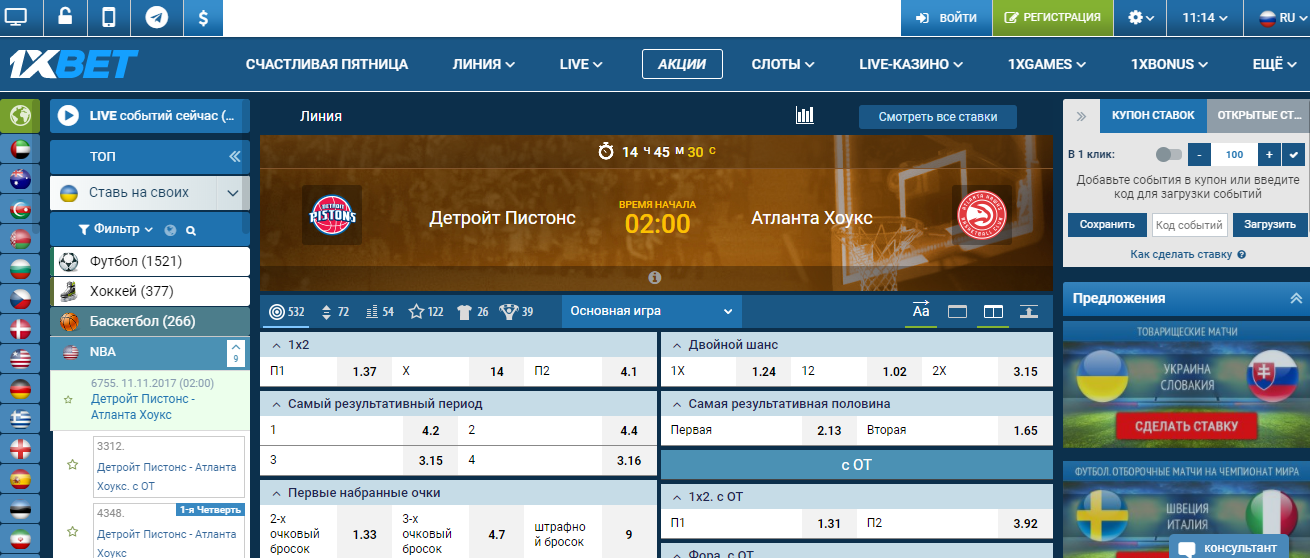Click the sidebar search magnifier icon
Screen dimensions: 1310x558
191,230
